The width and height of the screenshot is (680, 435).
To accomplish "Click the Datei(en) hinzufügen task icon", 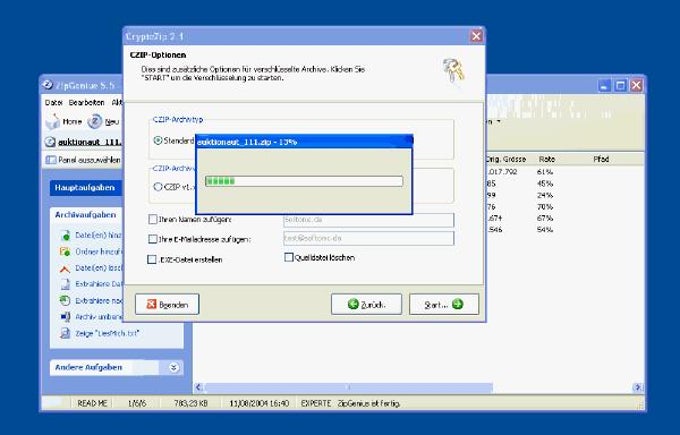I will (x=65, y=235).
